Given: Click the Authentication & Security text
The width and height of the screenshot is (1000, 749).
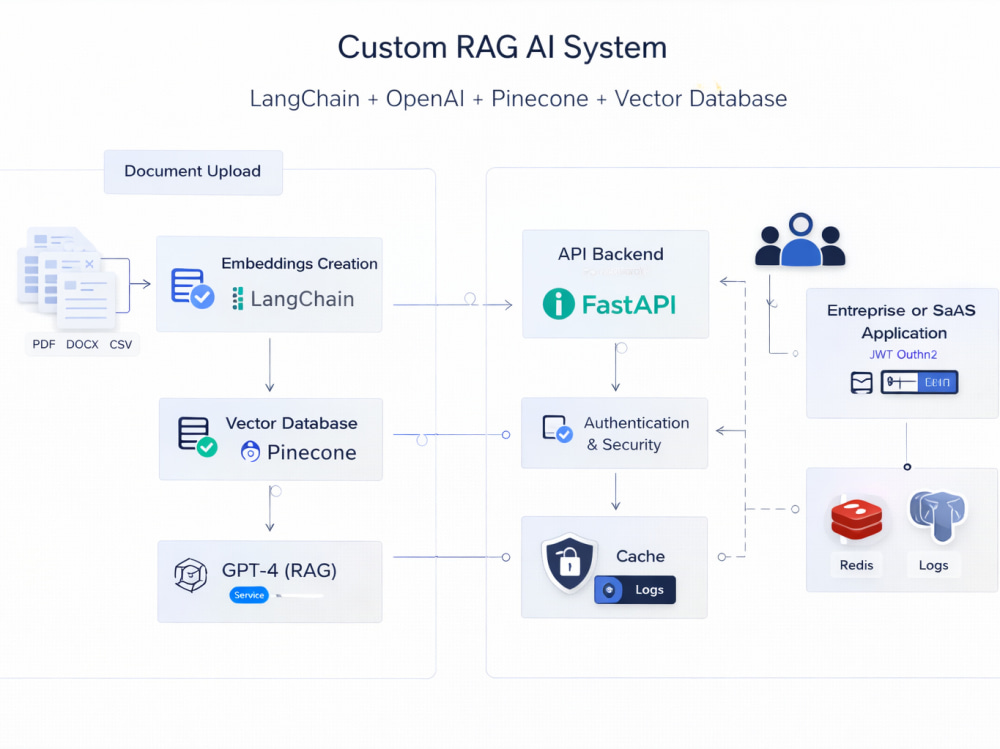Looking at the screenshot, I should [x=636, y=434].
